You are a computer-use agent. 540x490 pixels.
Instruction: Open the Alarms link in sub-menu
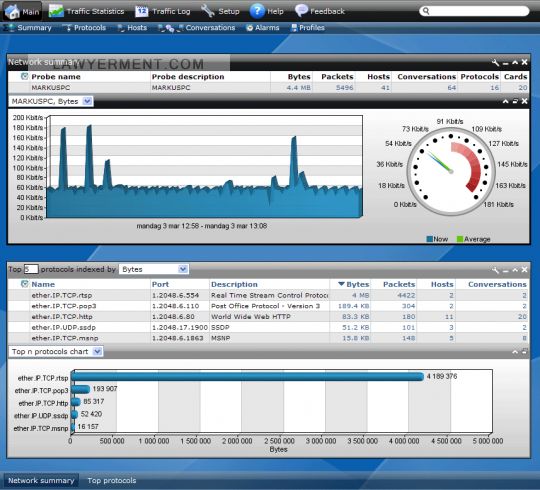267,28
